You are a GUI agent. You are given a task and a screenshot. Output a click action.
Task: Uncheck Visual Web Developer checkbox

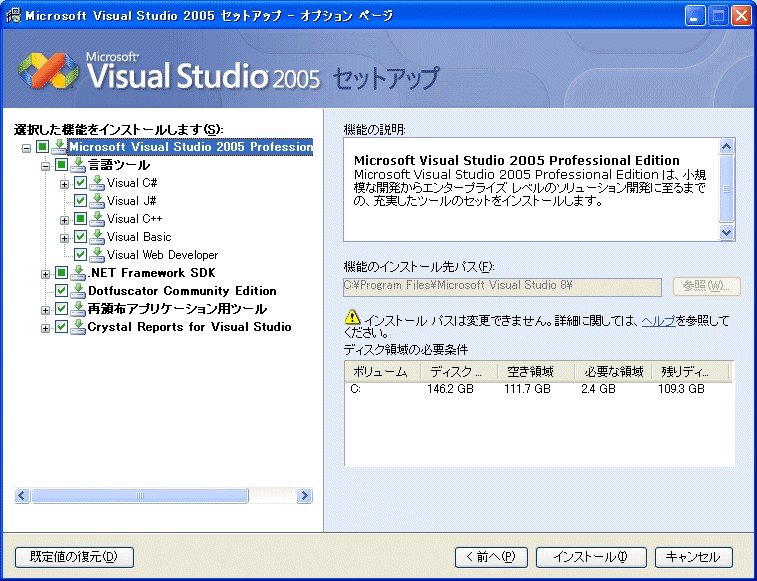pos(80,255)
